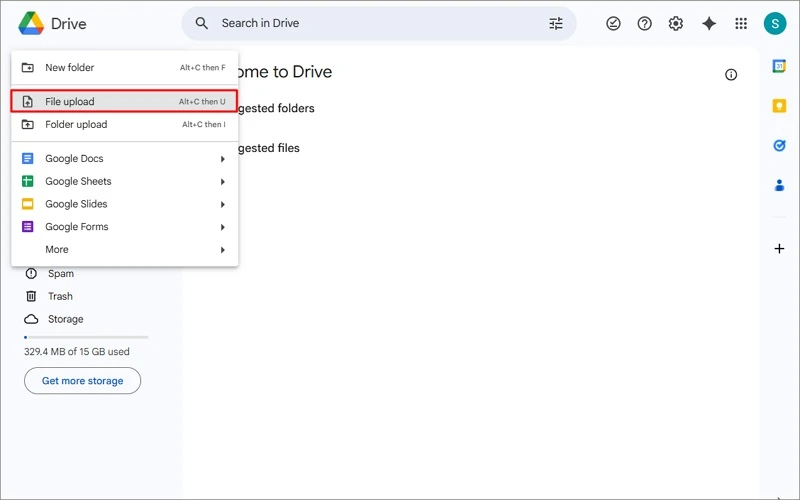
Task: Click the view details info icon
Action: [x=731, y=75]
